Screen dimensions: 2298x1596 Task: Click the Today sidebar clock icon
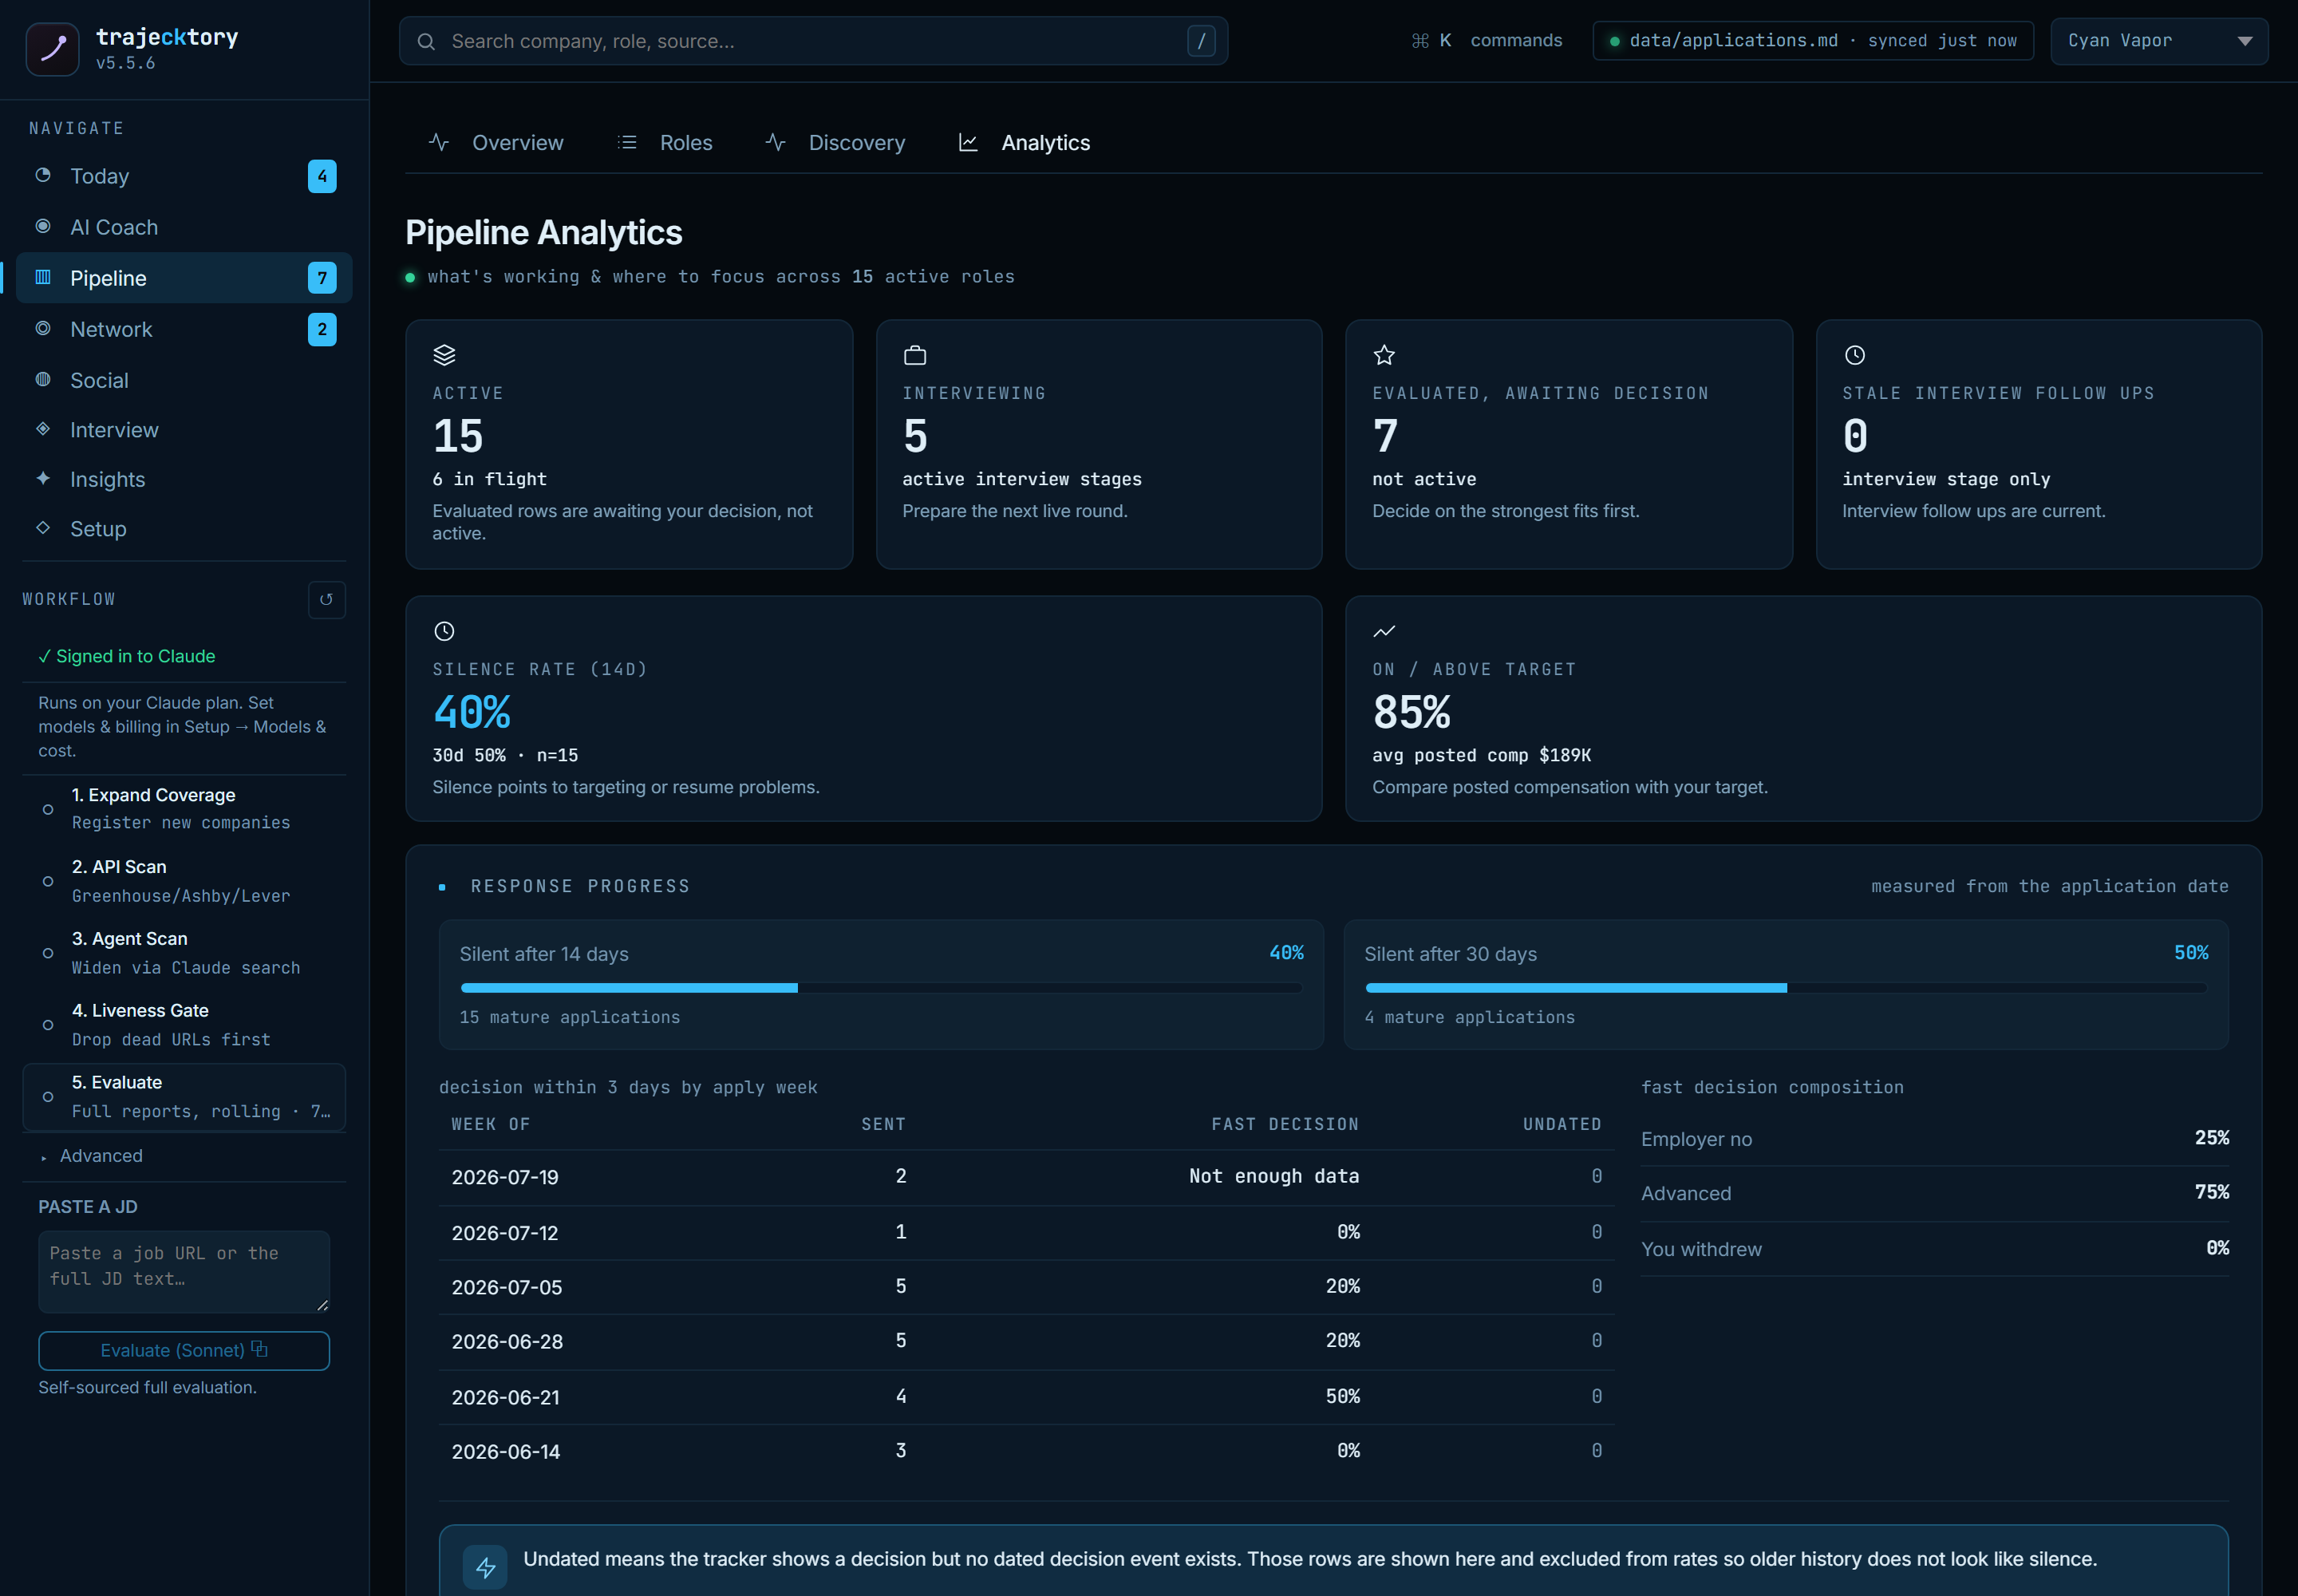click(43, 175)
